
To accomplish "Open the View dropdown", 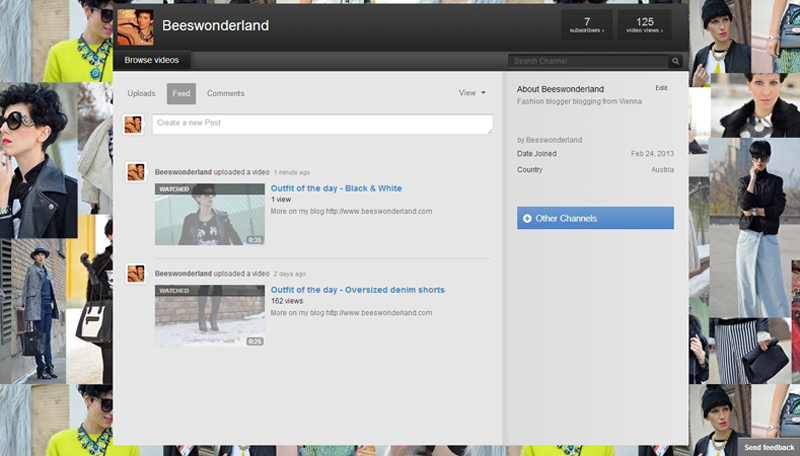I will (x=472, y=93).
